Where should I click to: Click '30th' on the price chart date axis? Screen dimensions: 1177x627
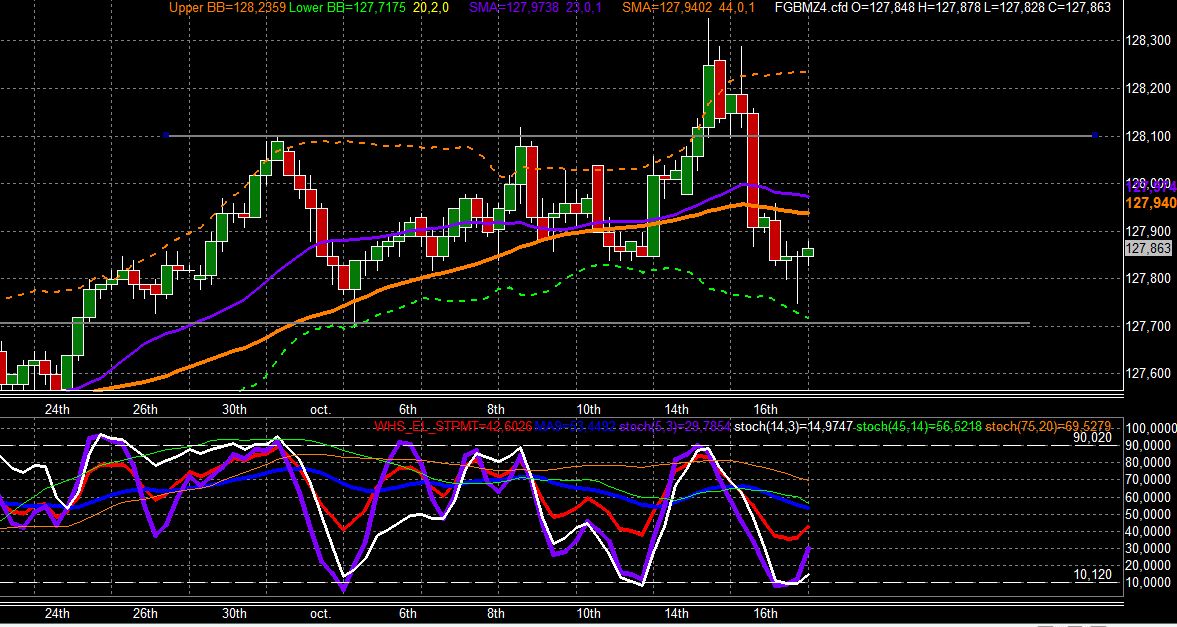click(233, 409)
